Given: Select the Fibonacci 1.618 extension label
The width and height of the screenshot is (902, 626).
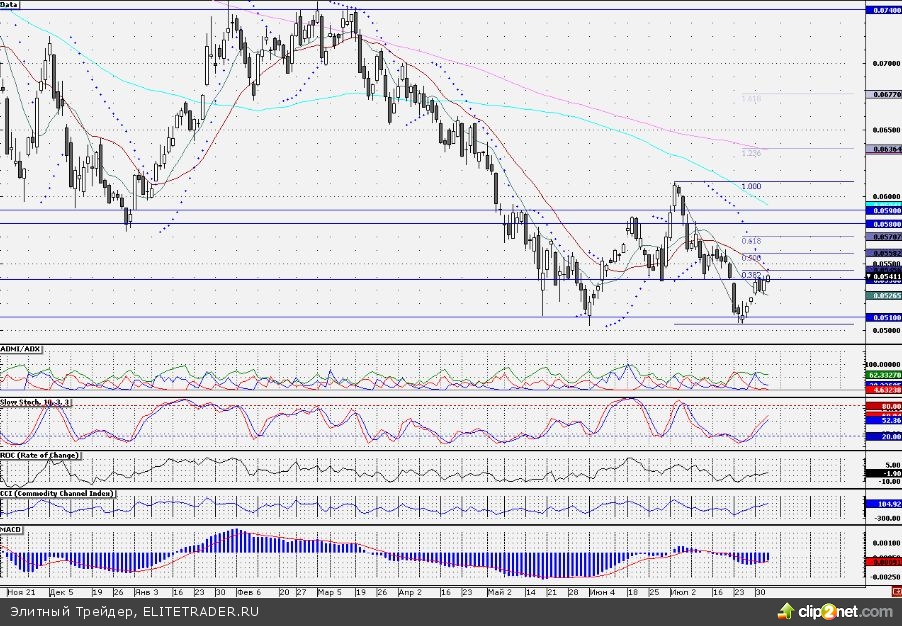Looking at the screenshot, I should point(751,99).
